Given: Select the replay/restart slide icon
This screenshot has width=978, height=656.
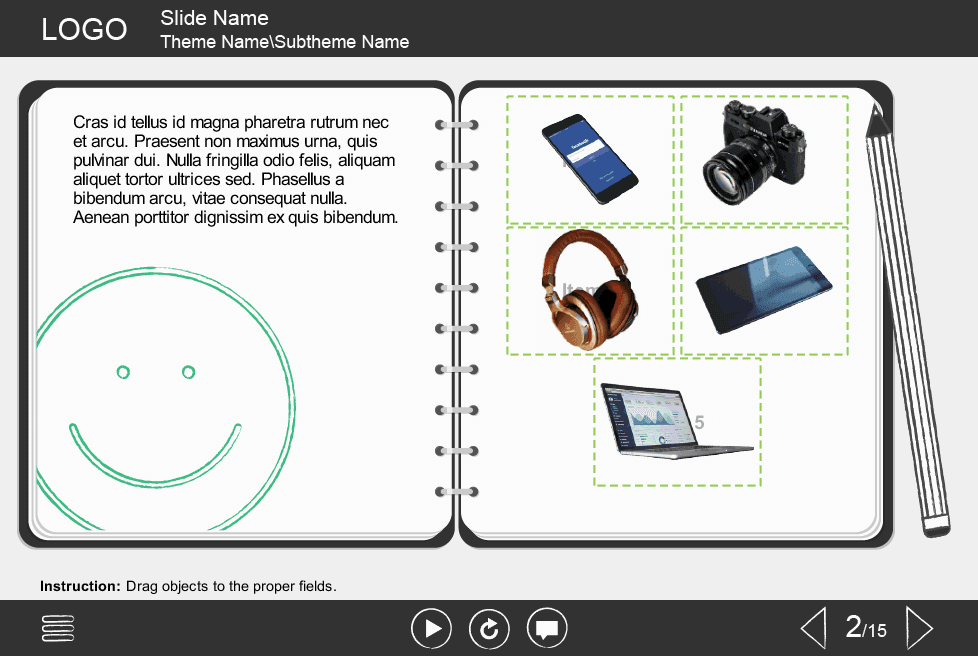Looking at the screenshot, I should 488,627.
